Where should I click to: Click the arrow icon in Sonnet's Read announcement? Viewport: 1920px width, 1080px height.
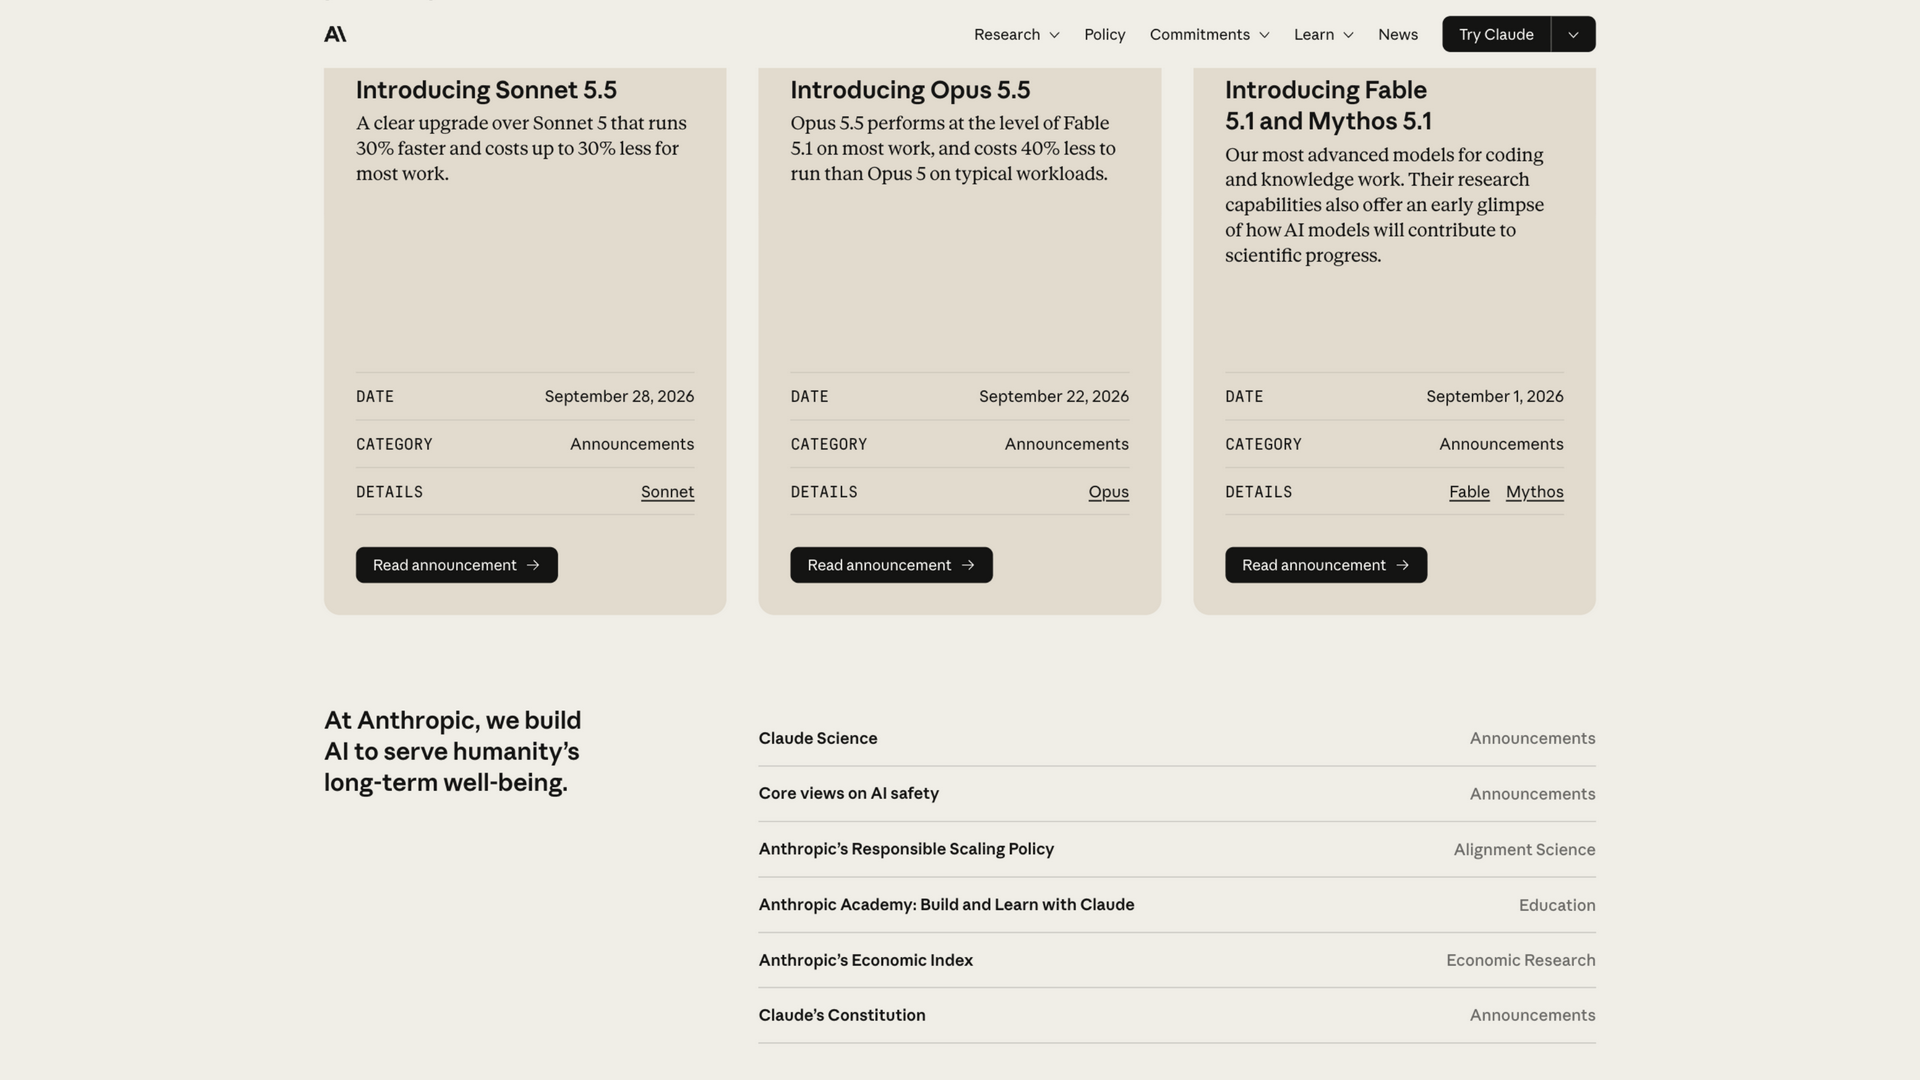pos(533,565)
